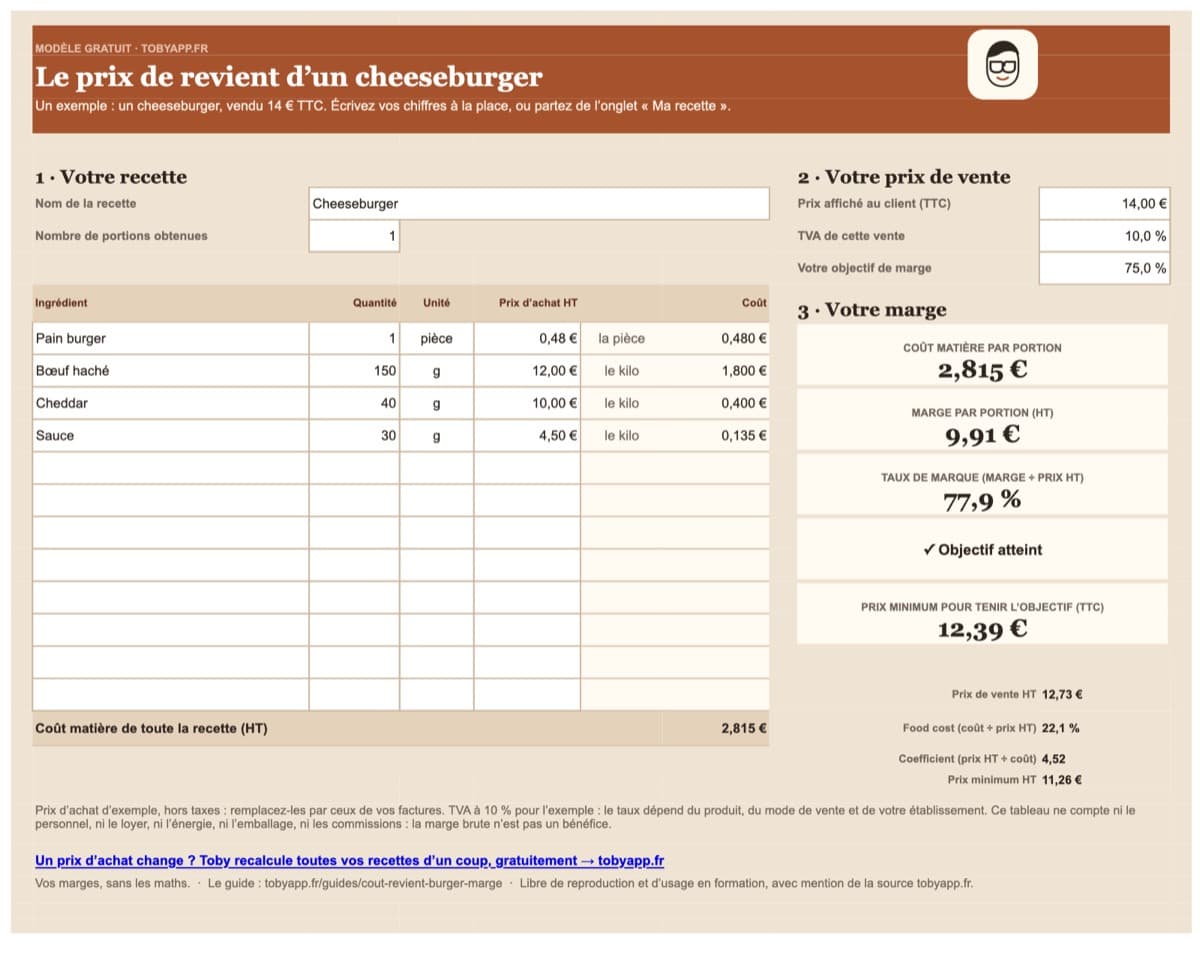Click 'le kilo' in the Bœuf haché row
The width and height of the screenshot is (1200, 975).
coord(622,371)
